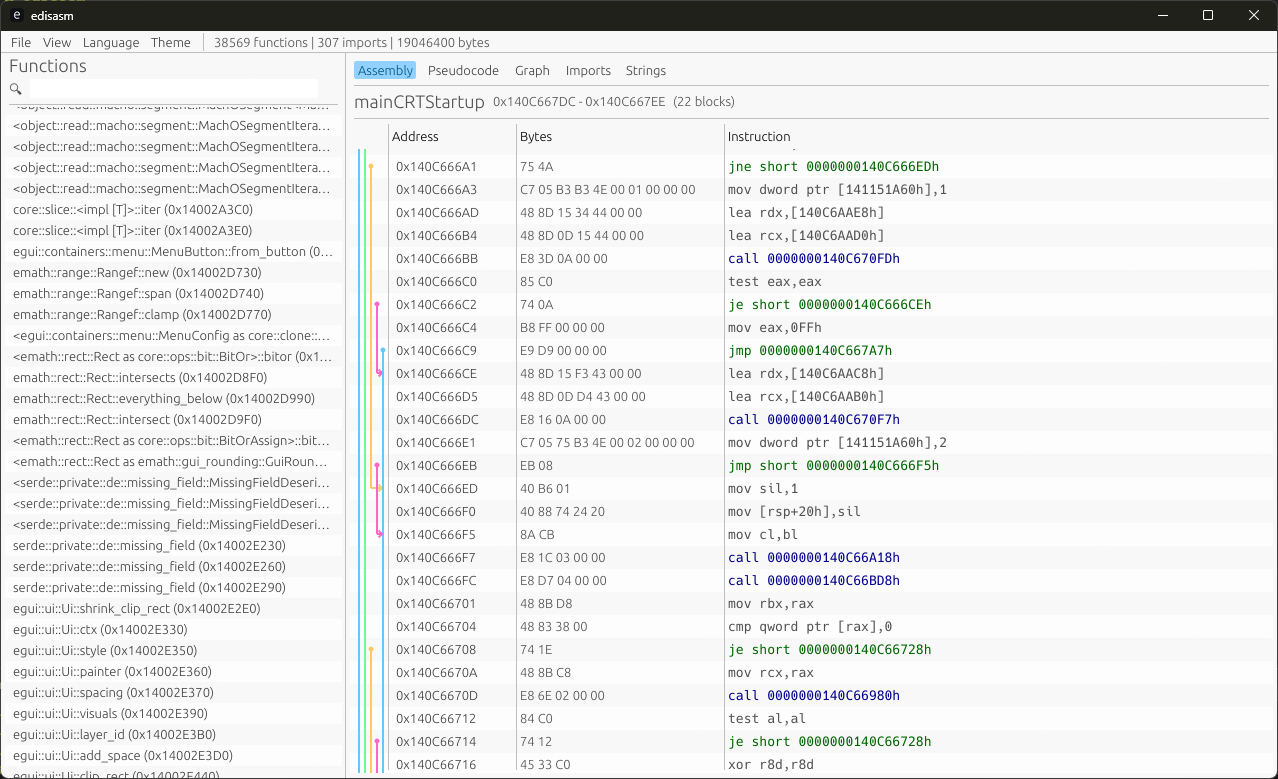Viewport: 1278px width, 779px height.
Task: Click the edisasm app icon in title bar
Action: (17, 15)
